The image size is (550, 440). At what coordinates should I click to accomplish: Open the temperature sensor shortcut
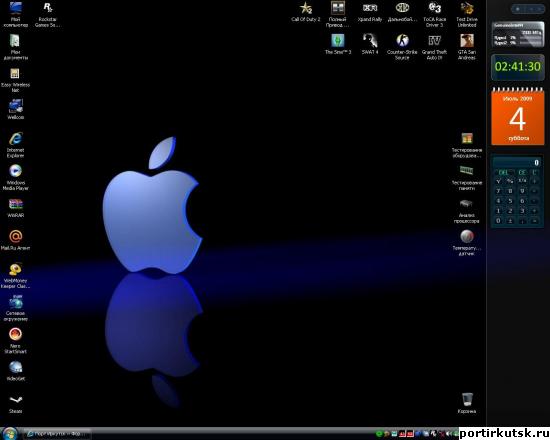point(467,243)
